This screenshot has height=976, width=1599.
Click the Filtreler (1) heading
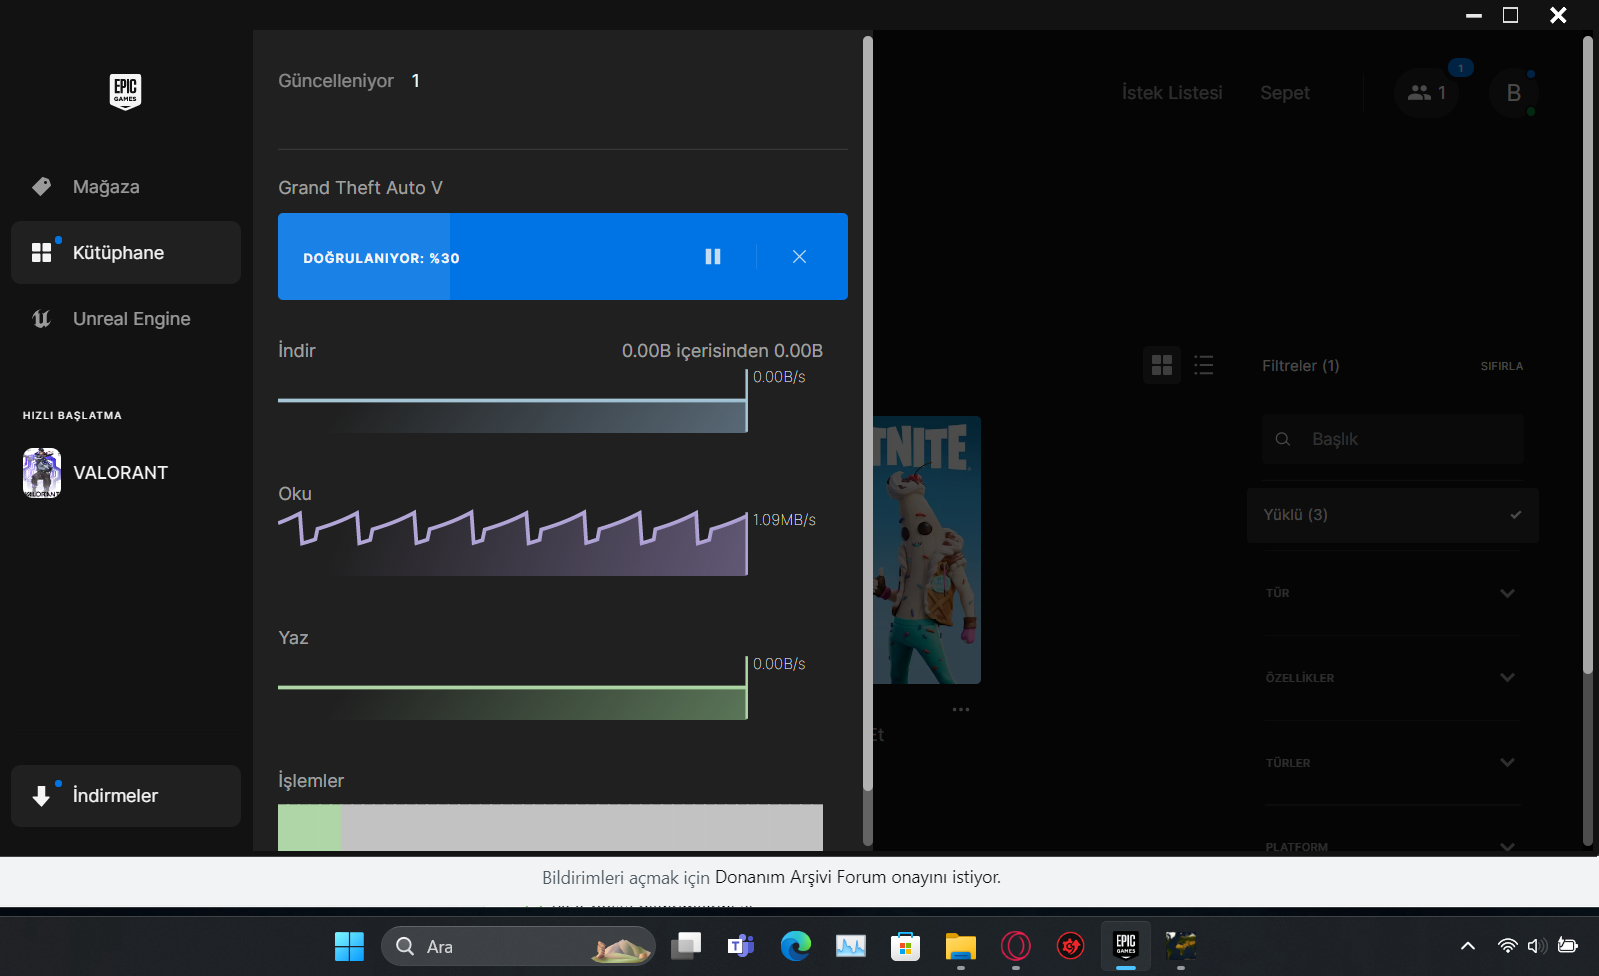pyautogui.click(x=1301, y=366)
